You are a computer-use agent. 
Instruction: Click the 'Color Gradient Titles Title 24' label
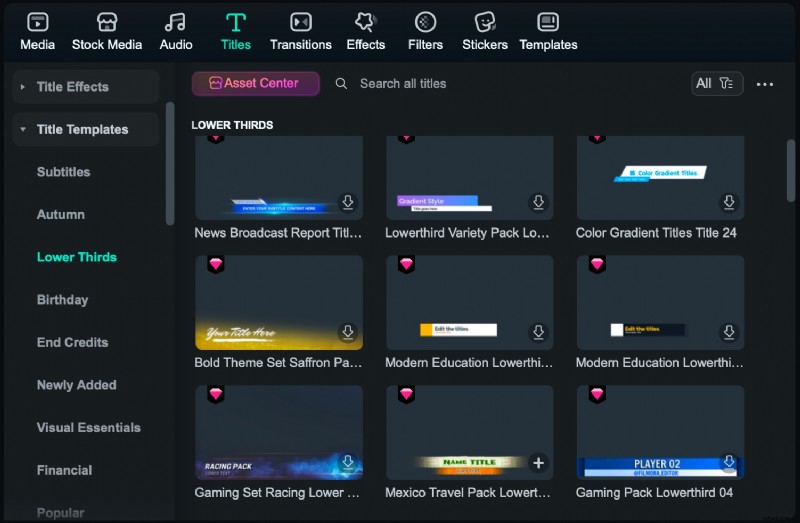pyautogui.click(x=656, y=233)
